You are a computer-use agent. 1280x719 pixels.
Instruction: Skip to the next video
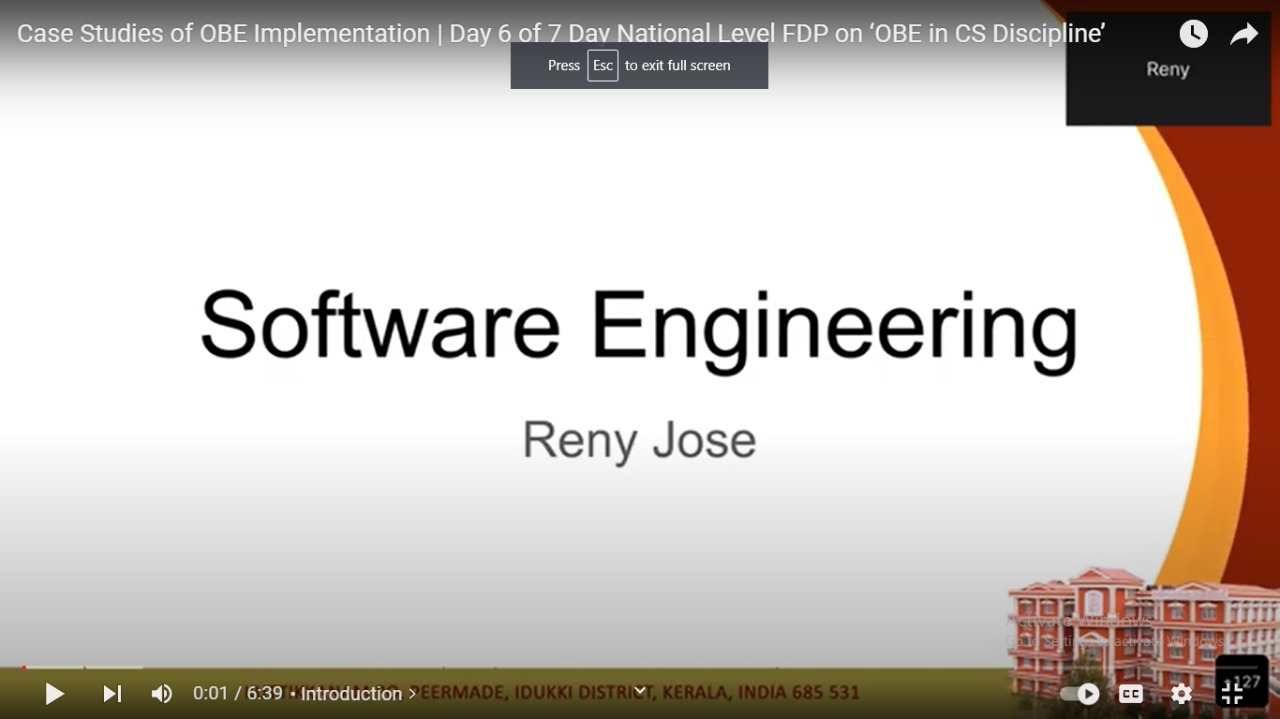[x=112, y=693]
